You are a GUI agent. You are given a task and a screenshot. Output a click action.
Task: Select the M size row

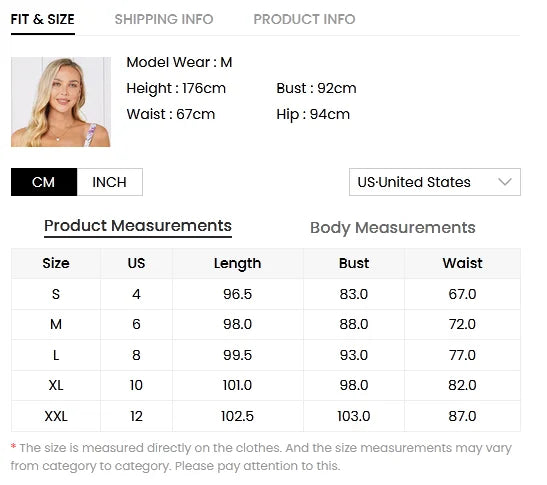(266, 324)
